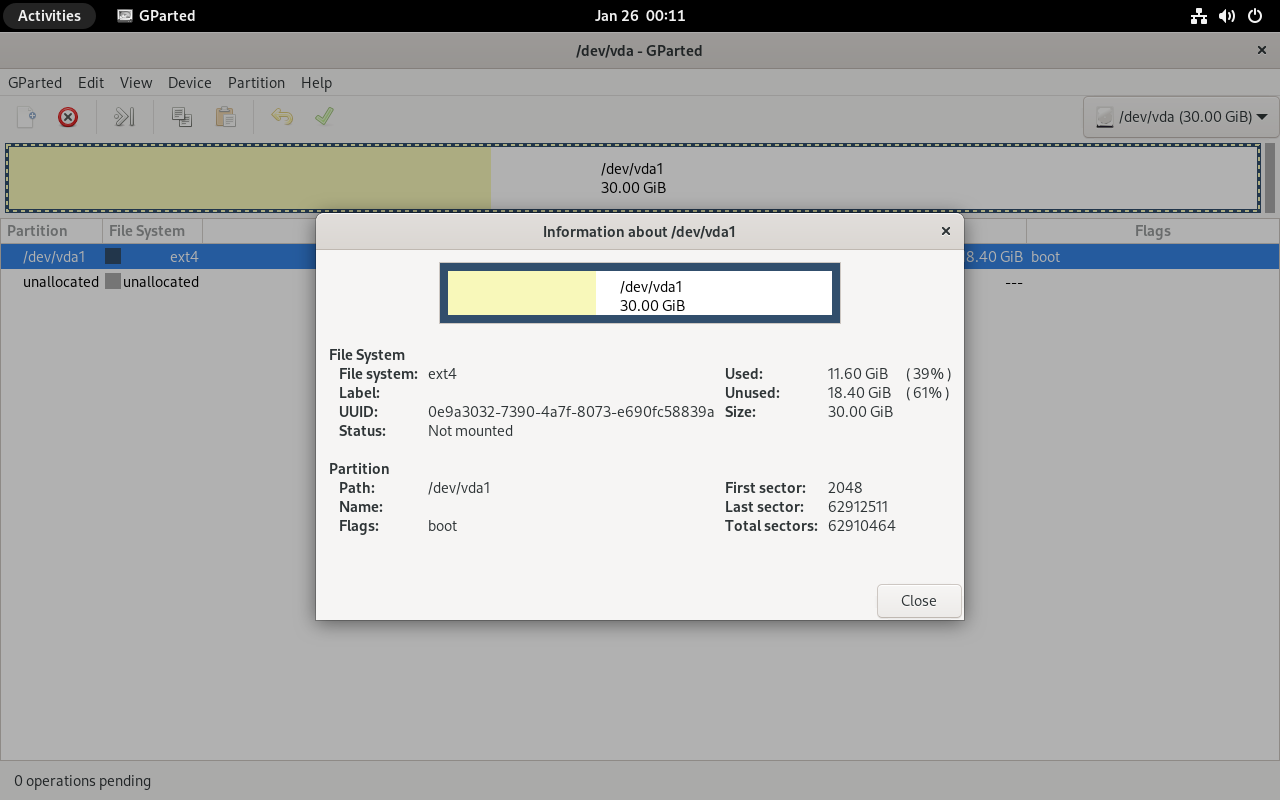Open the network status tray icon
Image resolution: width=1280 pixels, height=800 pixels.
pyautogui.click(x=1199, y=16)
